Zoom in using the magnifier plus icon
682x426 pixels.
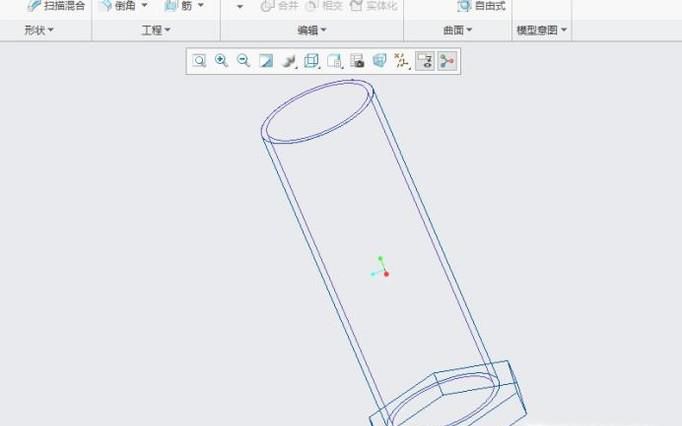point(222,61)
